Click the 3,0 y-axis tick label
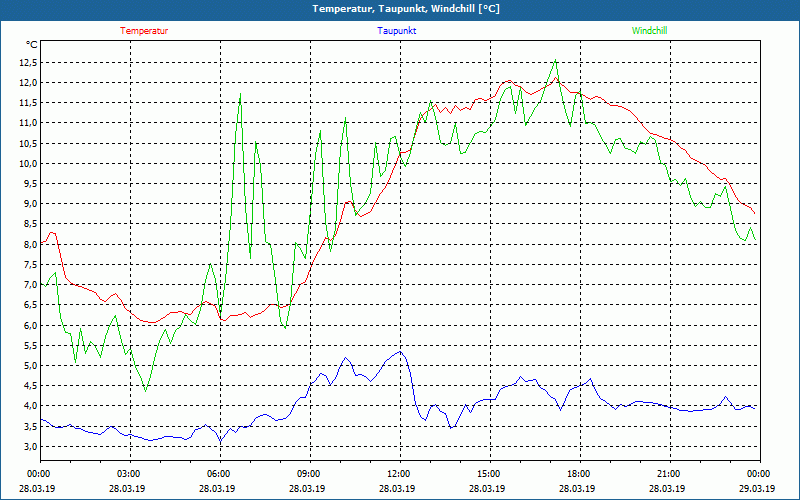800x500 pixels. [x=29, y=447]
